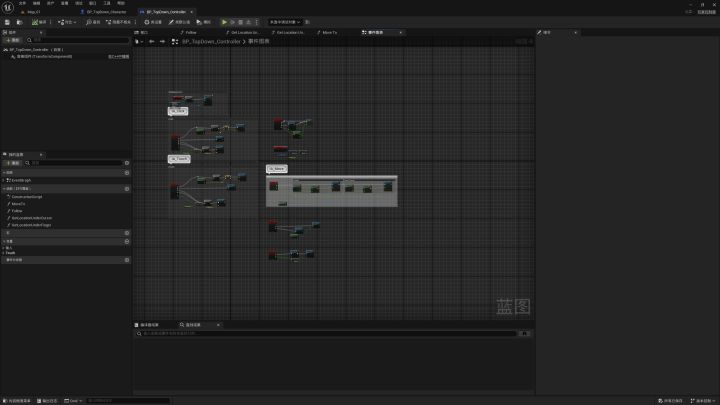This screenshot has height=405, width=720.
Task: Open play mode options menu
Action: click(257, 22)
